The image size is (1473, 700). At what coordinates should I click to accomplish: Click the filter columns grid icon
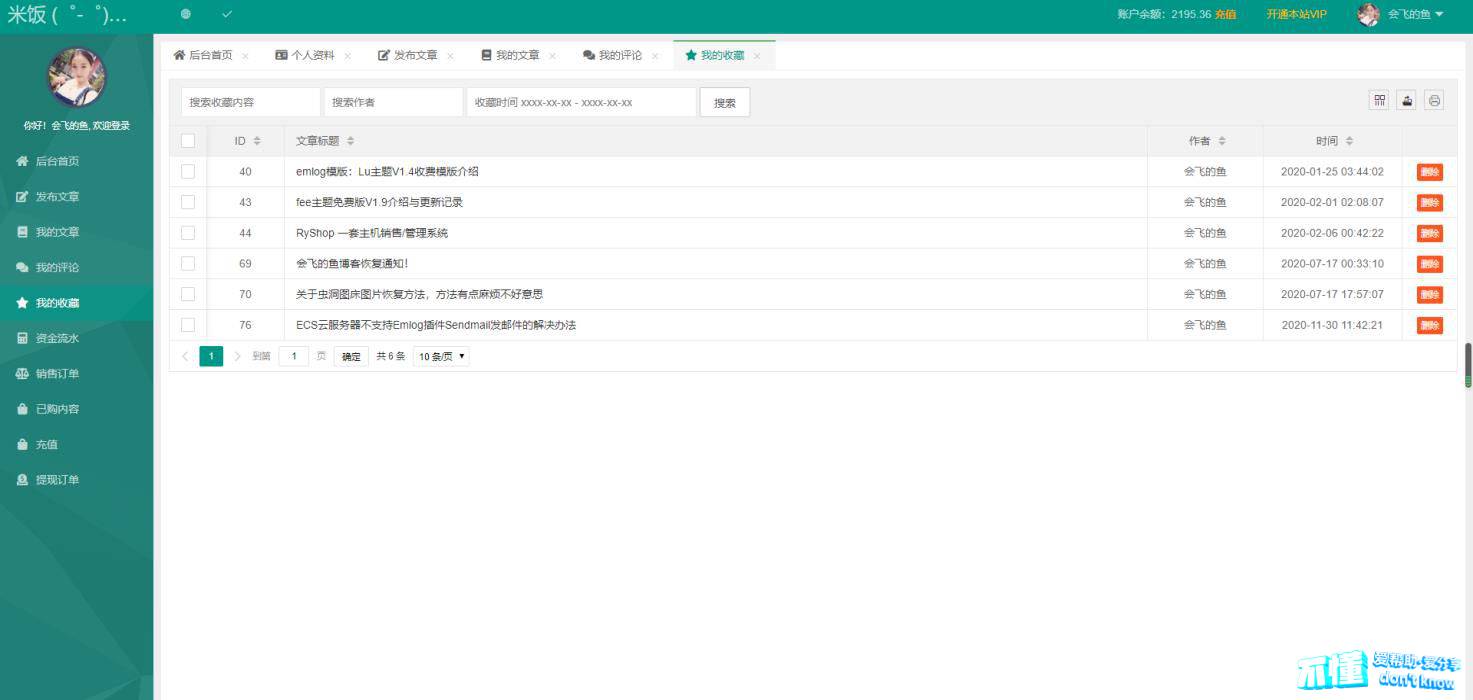point(1380,100)
